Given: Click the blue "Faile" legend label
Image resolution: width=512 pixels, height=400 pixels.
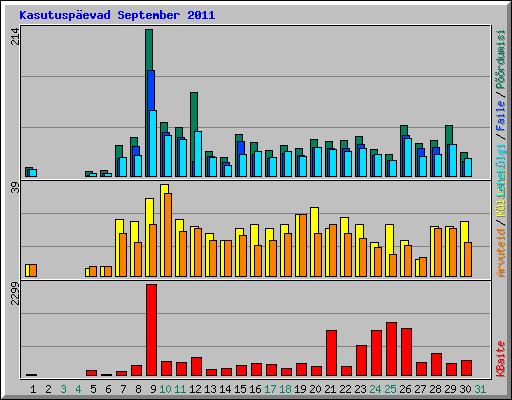Looking at the screenshot, I should click(x=501, y=116).
